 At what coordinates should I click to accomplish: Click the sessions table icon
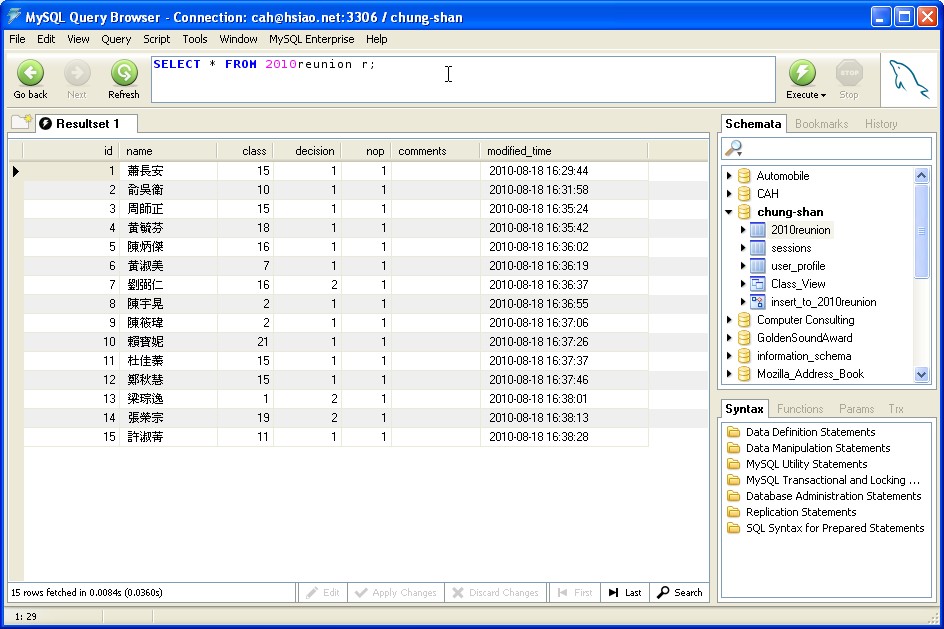point(758,248)
